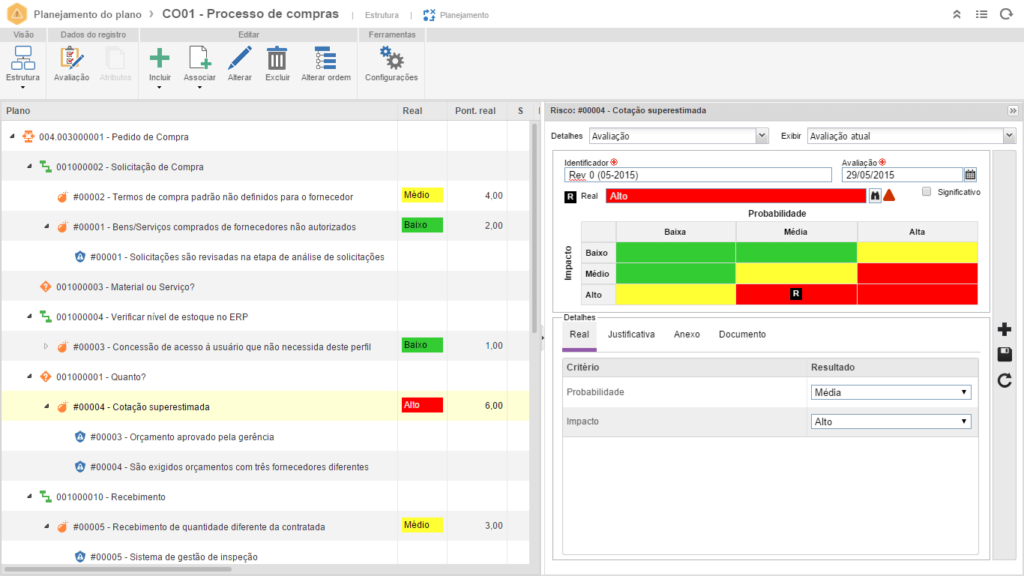Click the Incluir plus icon
1024x576 pixels.
coord(159,59)
